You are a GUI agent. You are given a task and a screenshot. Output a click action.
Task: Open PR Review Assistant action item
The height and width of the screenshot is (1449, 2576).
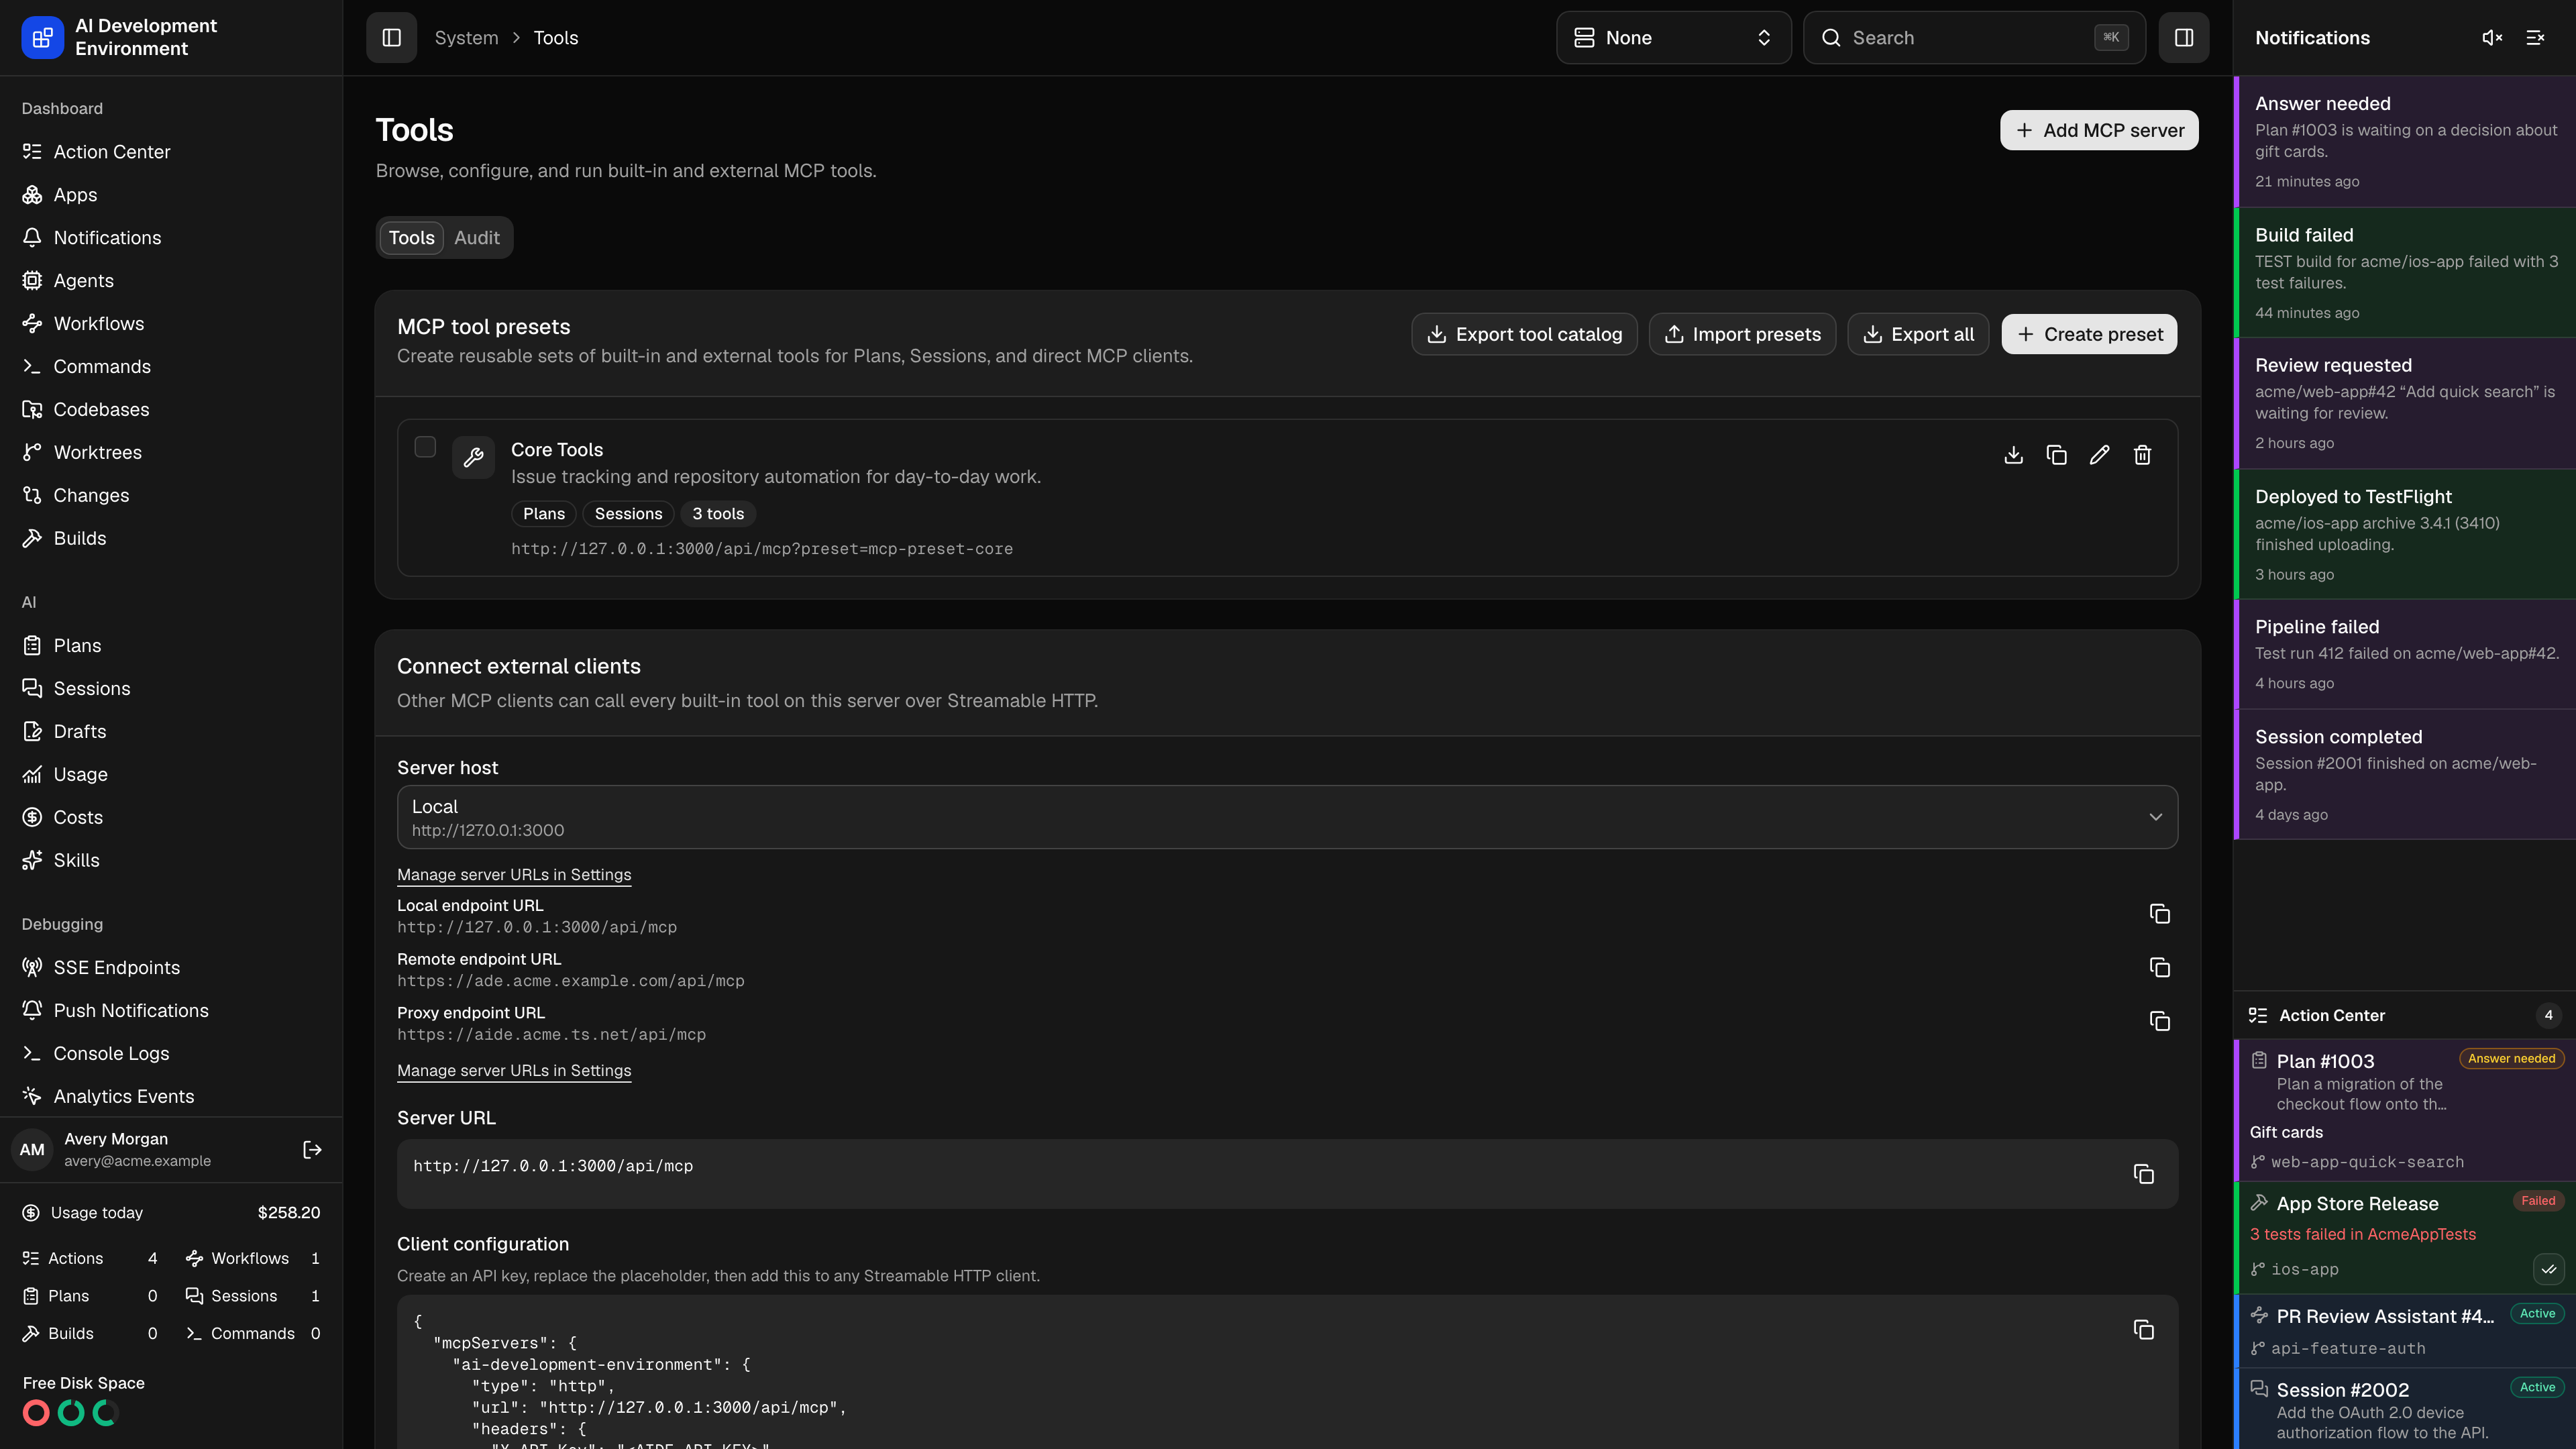tap(2404, 1331)
